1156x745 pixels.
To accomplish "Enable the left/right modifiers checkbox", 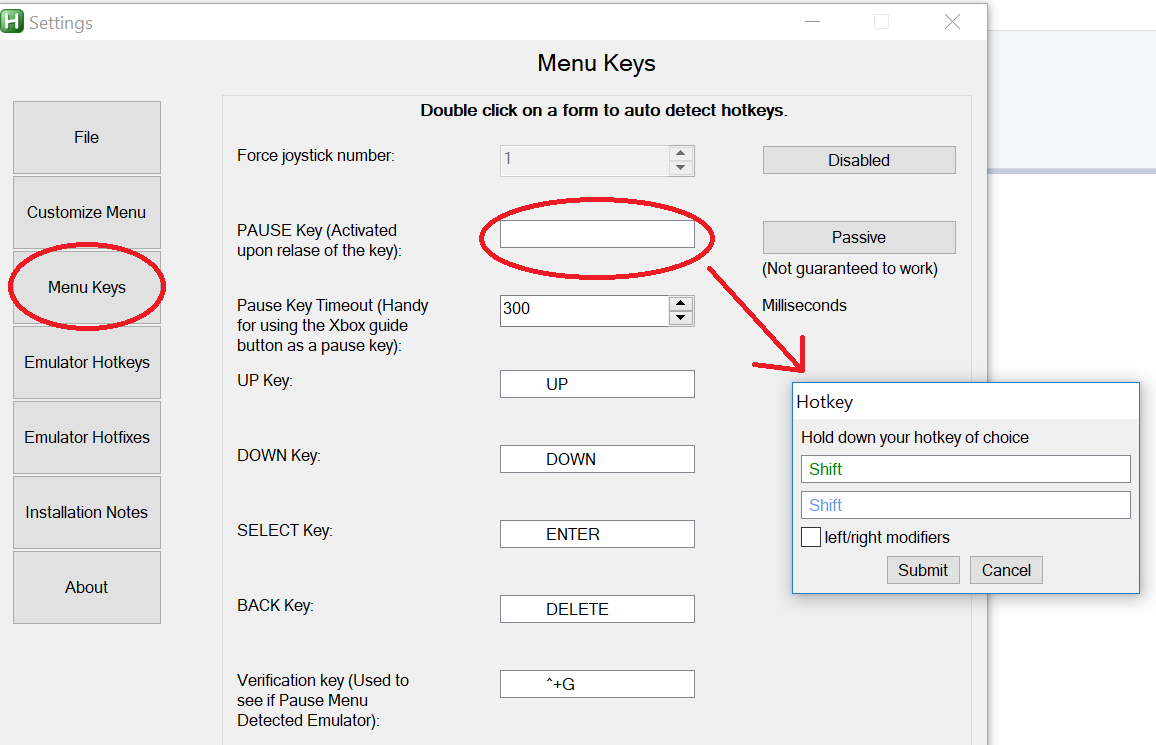I will pos(811,537).
